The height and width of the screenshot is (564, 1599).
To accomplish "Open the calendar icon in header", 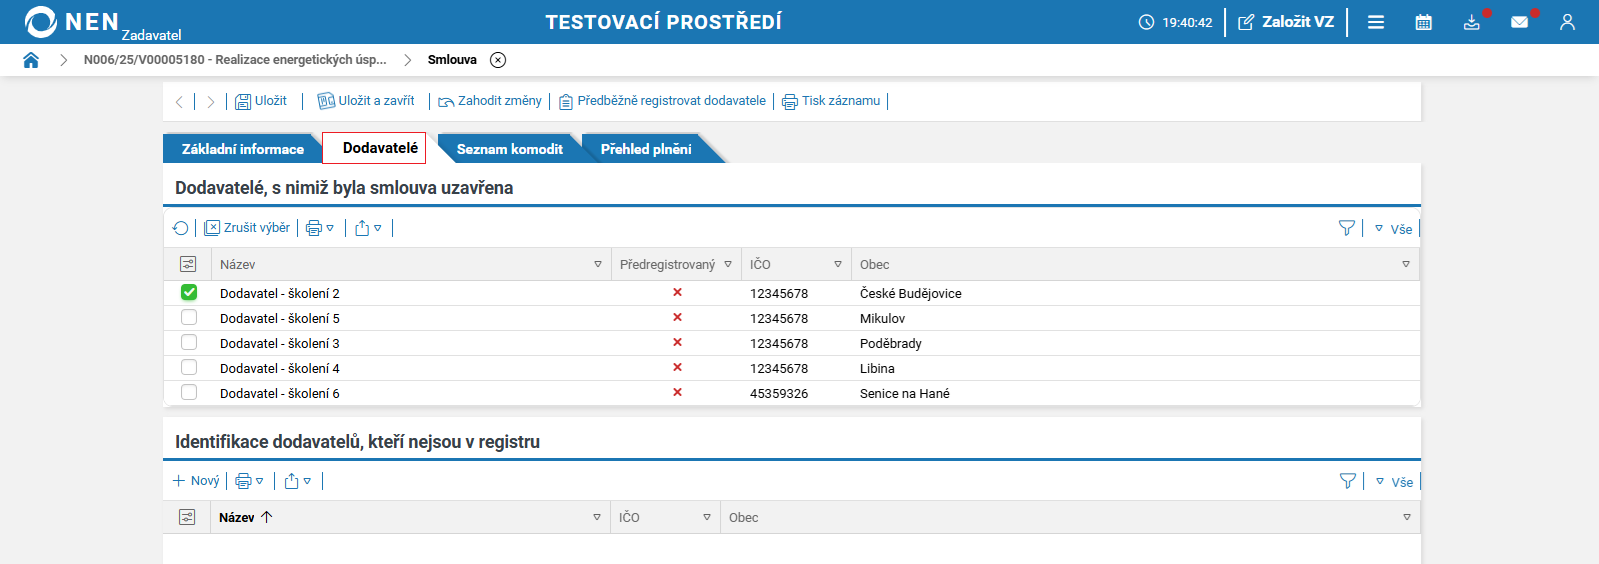I will [1423, 22].
